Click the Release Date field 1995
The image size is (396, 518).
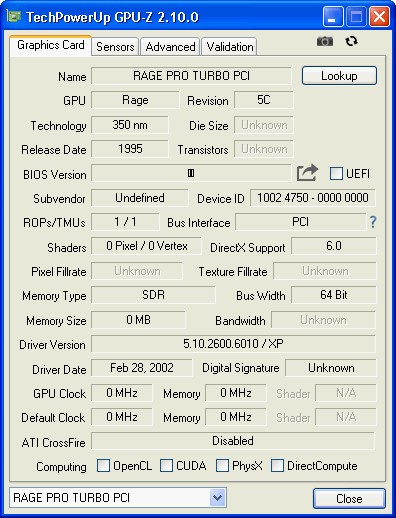point(130,149)
